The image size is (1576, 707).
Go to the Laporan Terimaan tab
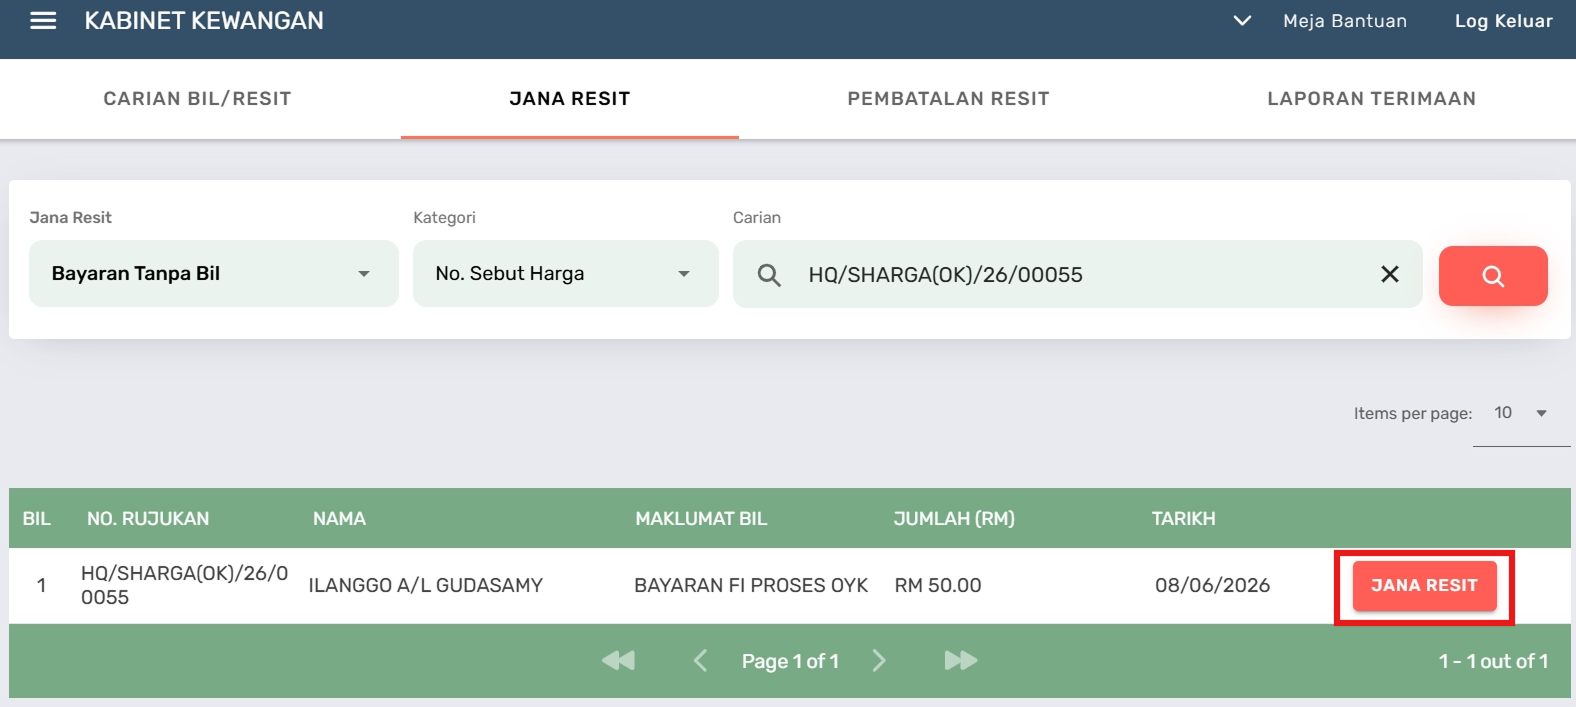pyautogui.click(x=1371, y=99)
